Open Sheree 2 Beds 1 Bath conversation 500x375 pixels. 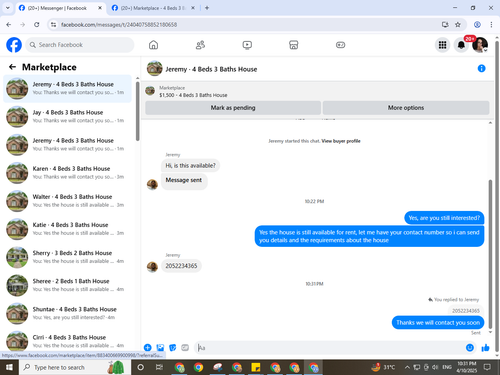point(67,285)
